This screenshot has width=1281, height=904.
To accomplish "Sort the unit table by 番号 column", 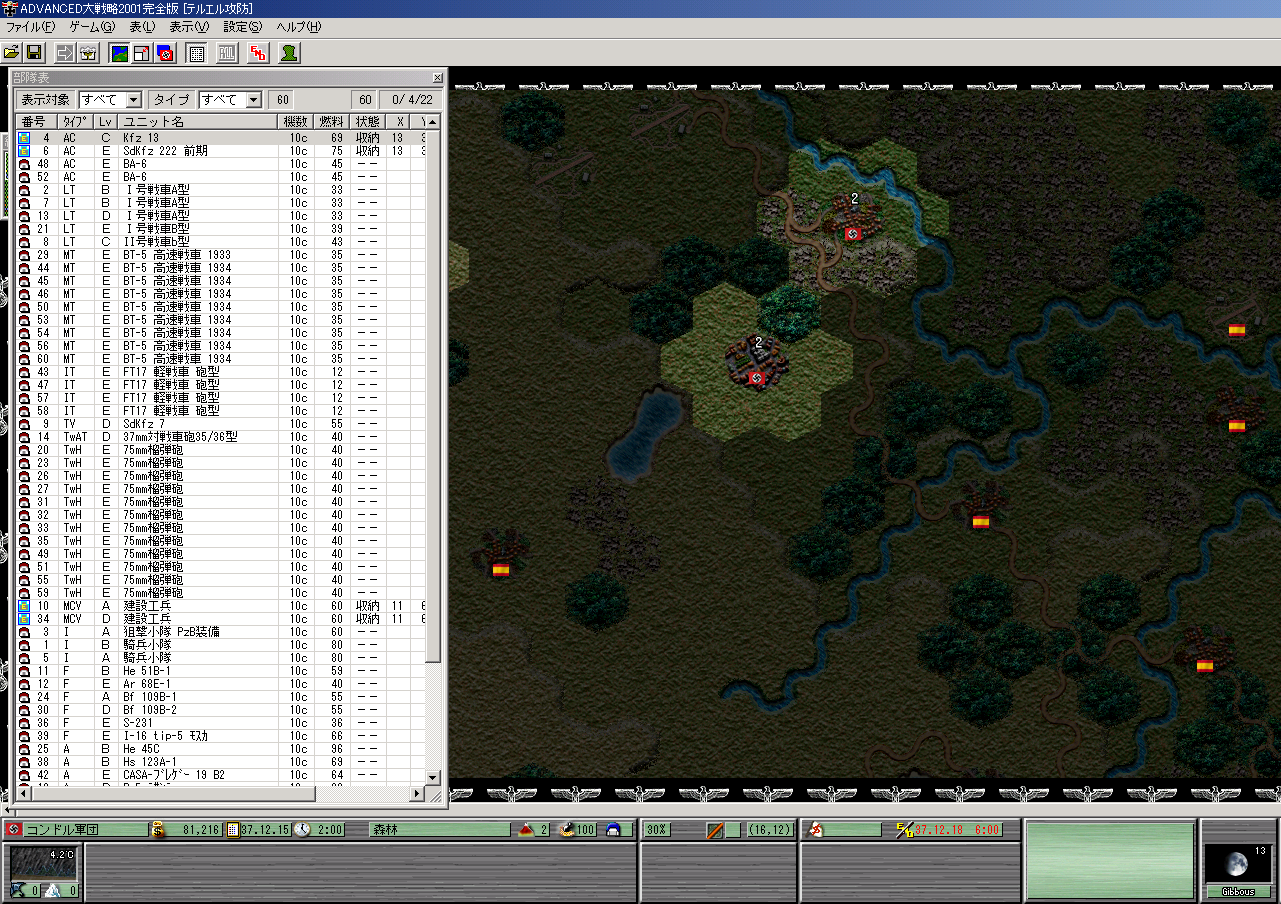I will click(x=34, y=122).
